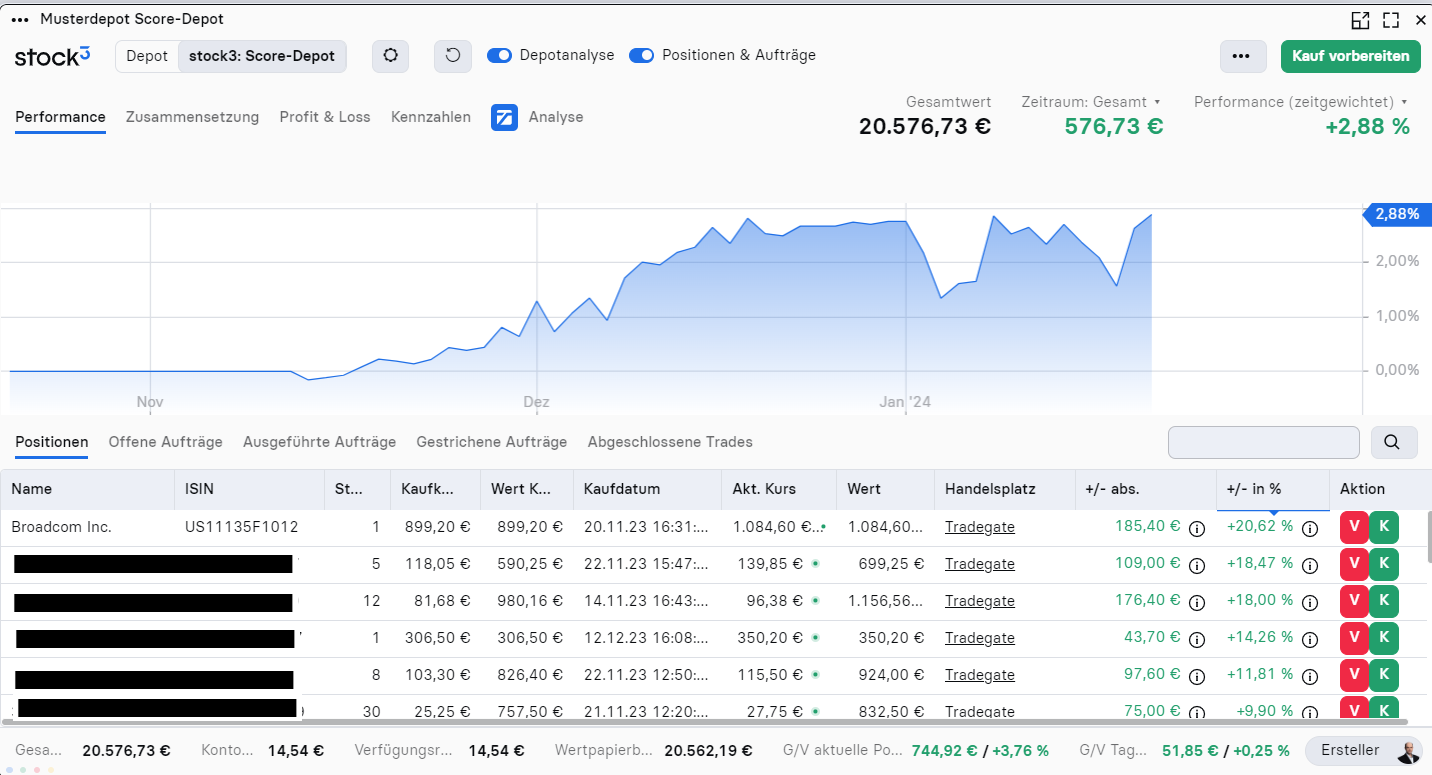The width and height of the screenshot is (1432, 775).
Task: Click Tradegate link in Broadcom row
Action: [979, 527]
